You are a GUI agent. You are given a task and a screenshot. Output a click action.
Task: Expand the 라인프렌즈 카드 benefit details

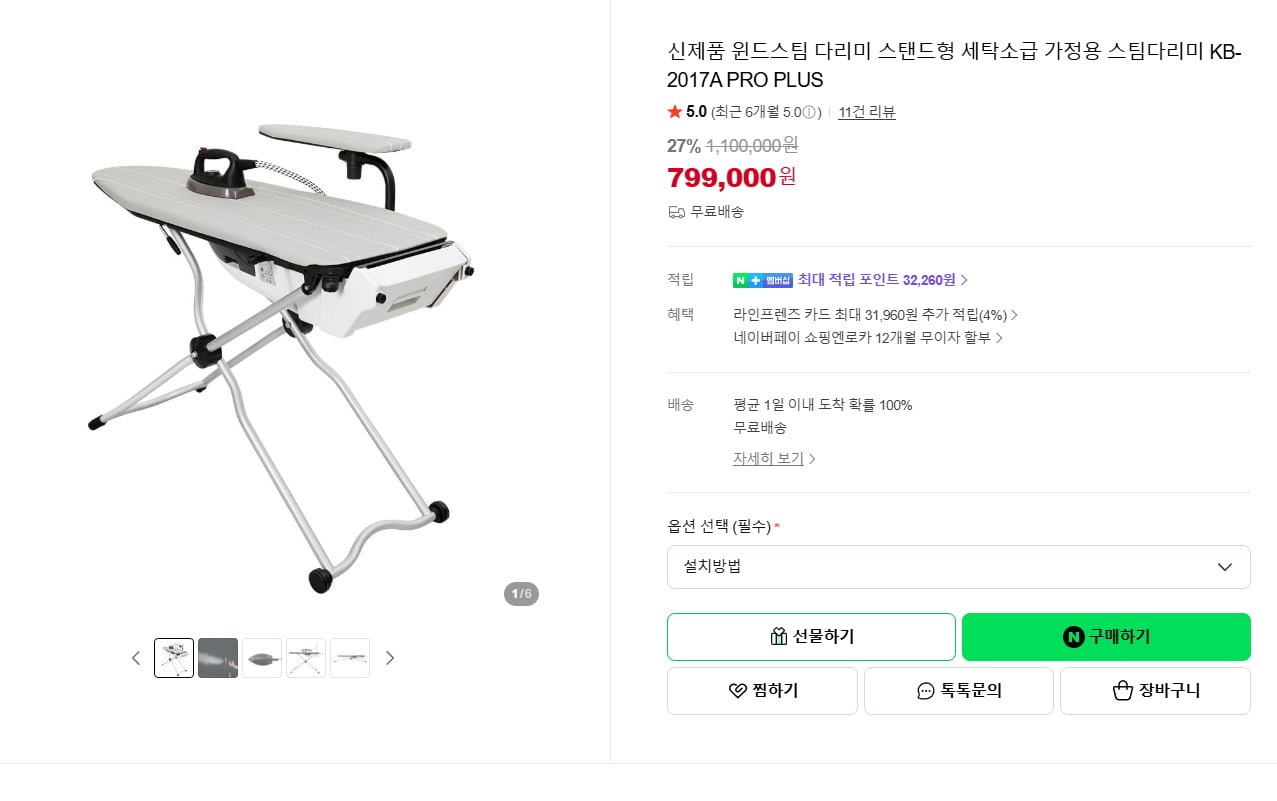[875, 315]
